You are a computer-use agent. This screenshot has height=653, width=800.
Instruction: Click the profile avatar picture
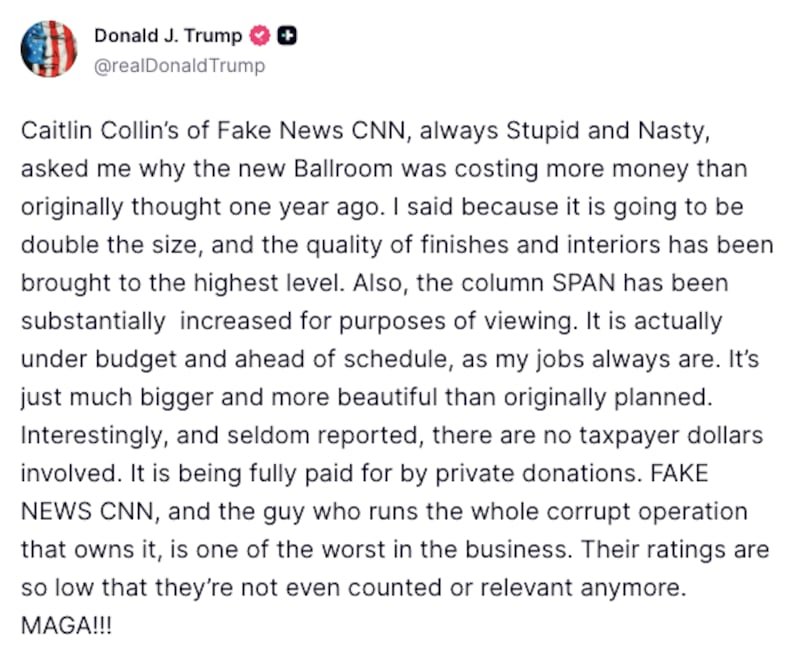[x=49, y=49]
